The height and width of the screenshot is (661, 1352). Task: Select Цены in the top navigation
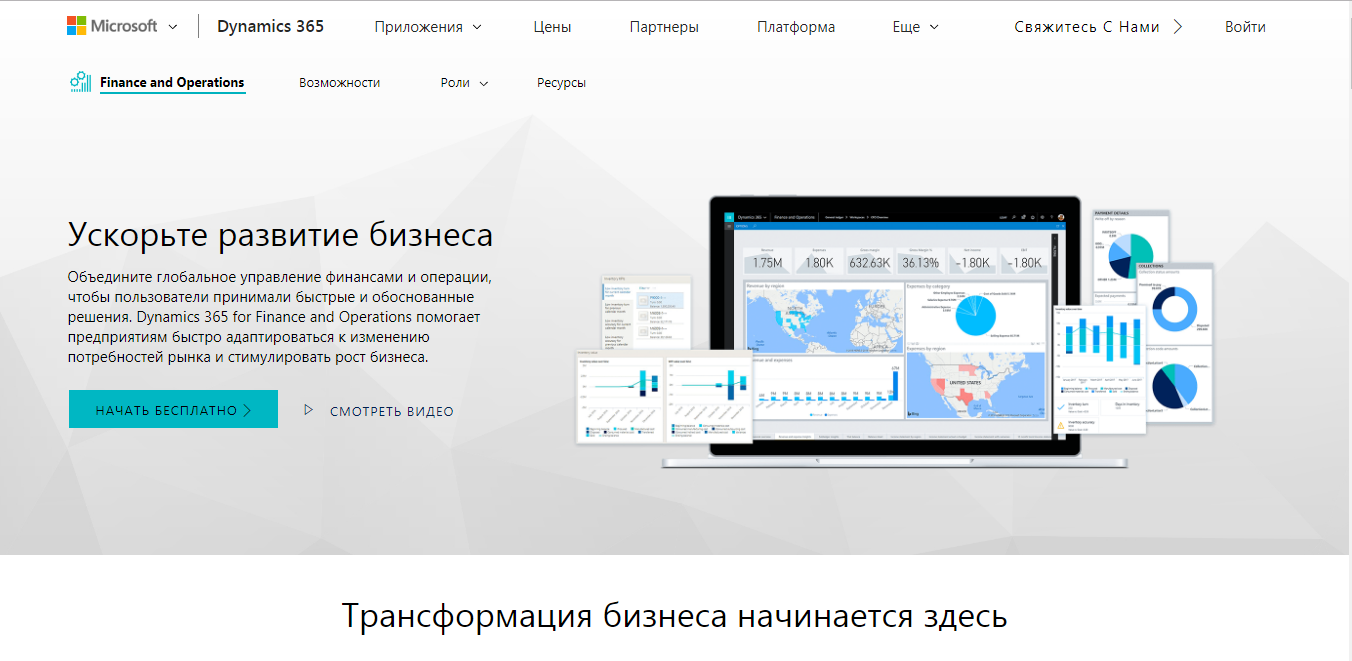(552, 27)
